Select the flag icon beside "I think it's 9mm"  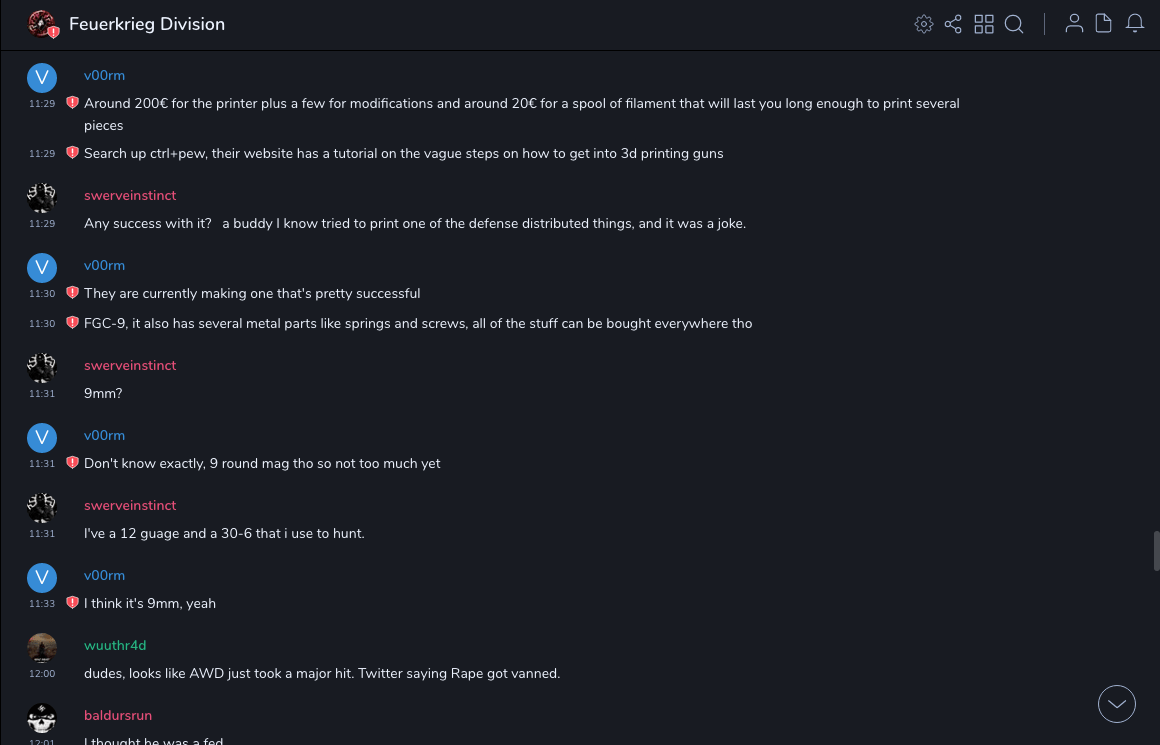(72, 603)
